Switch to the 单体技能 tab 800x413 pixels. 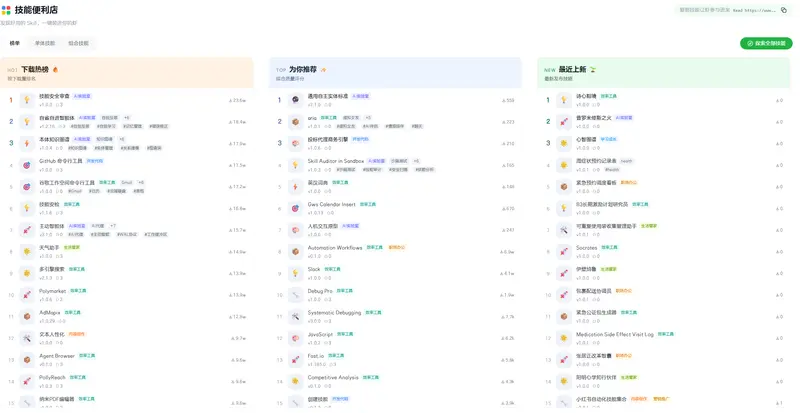click(45, 43)
